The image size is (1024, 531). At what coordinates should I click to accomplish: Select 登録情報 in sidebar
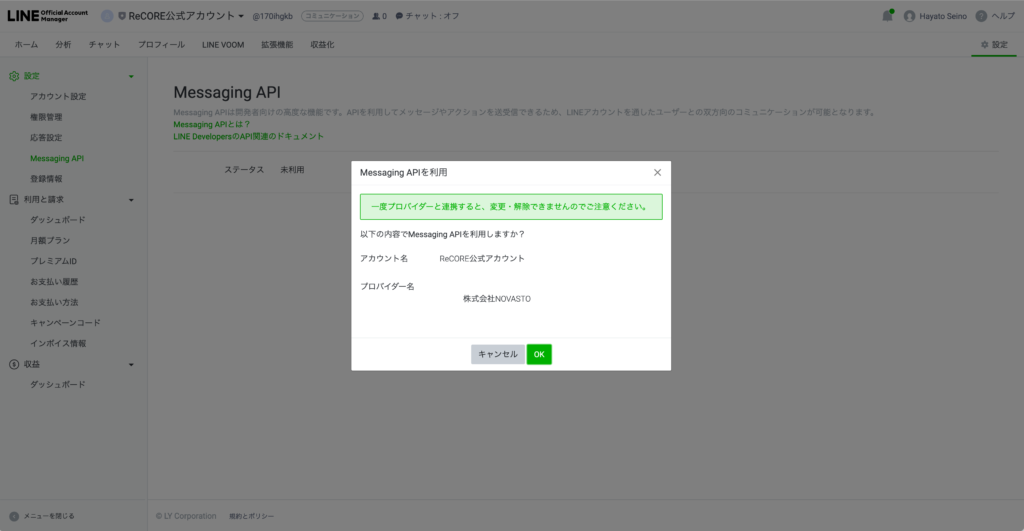46,179
